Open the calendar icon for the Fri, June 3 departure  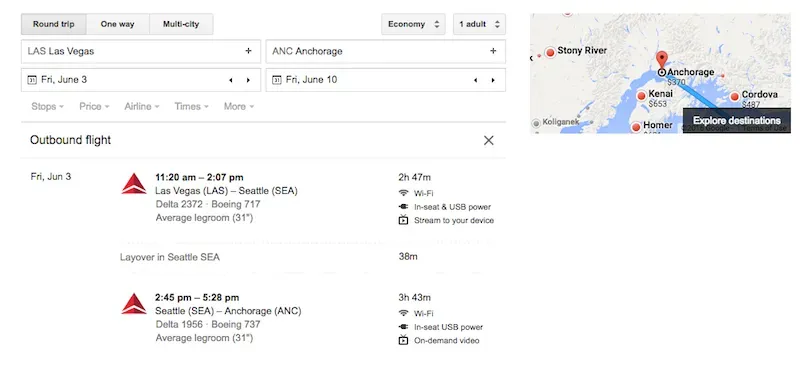[x=32, y=80]
